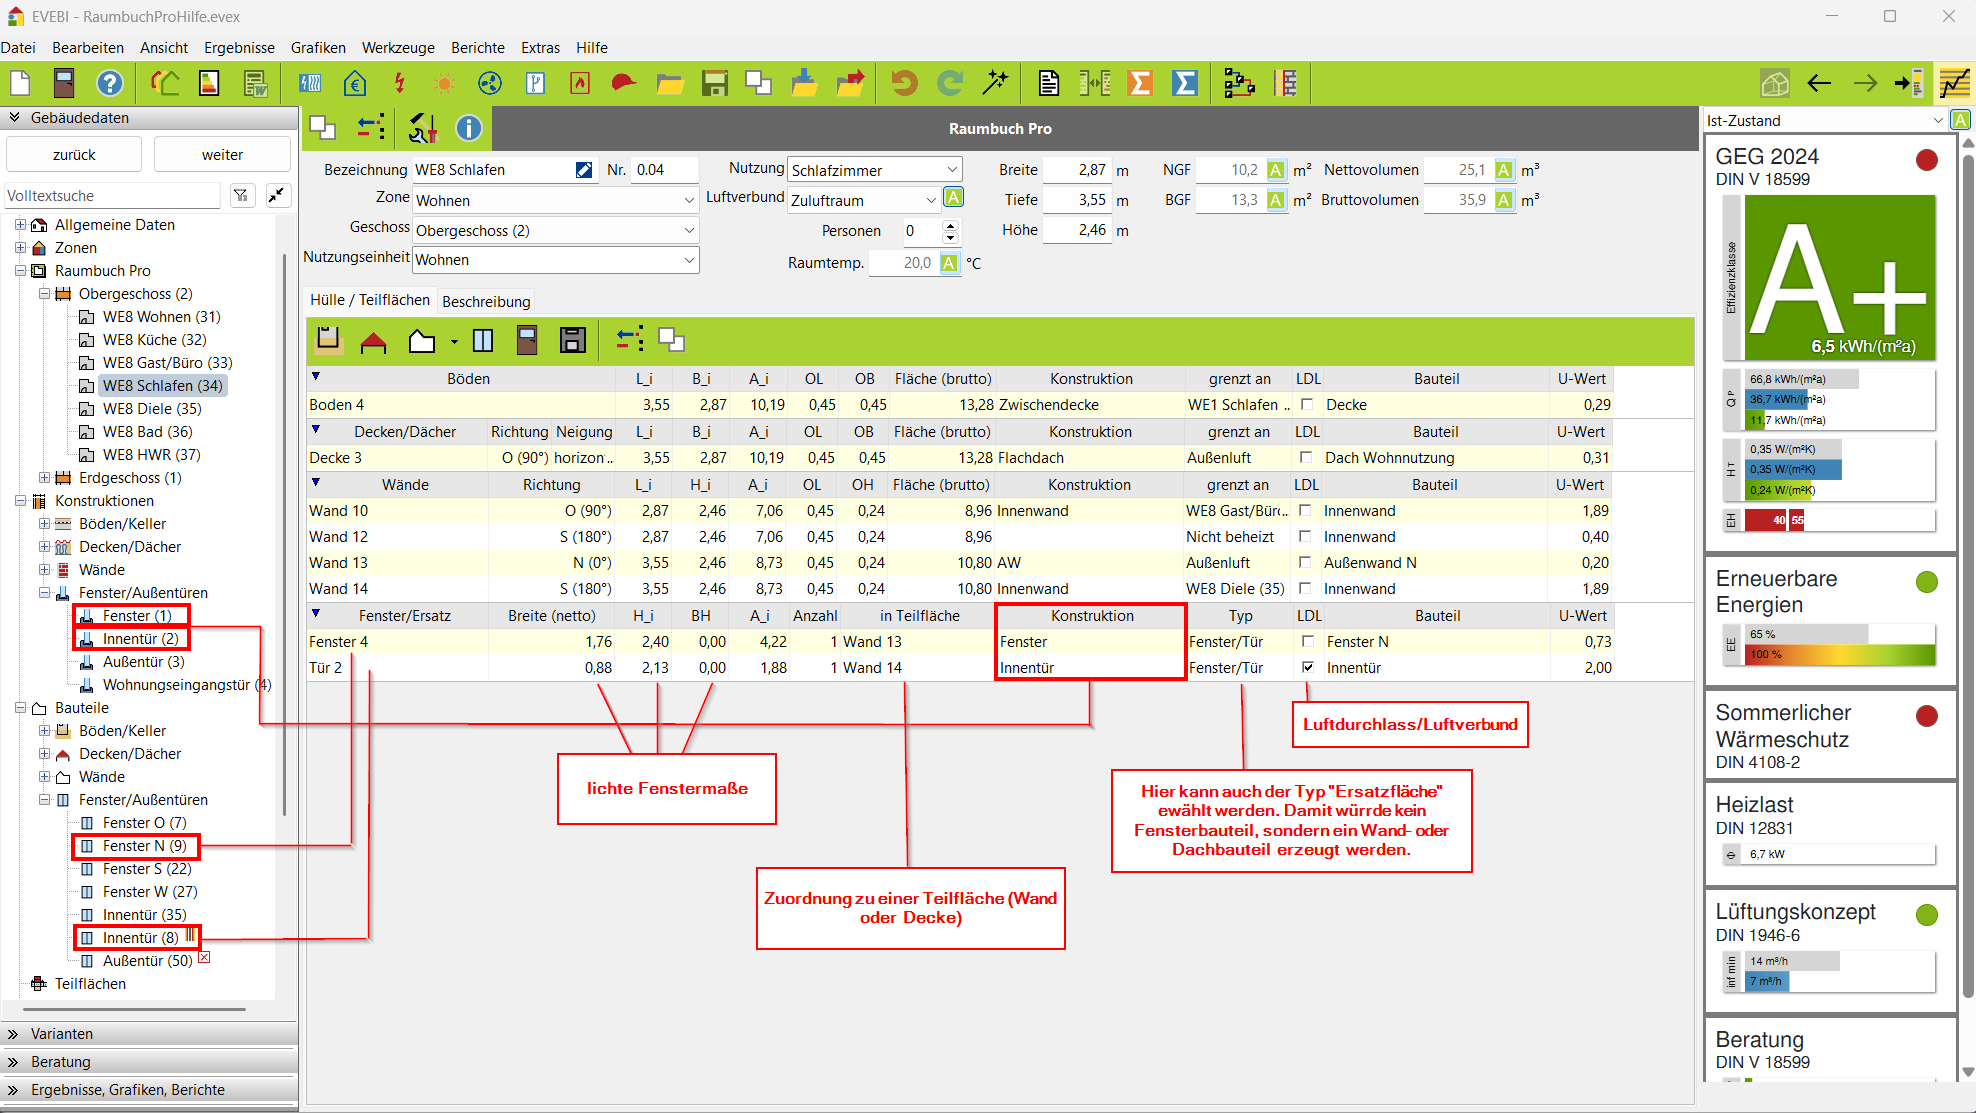The width and height of the screenshot is (1976, 1113).
Task: Open the Geschoss Obergeschoss (2) dropdown
Action: (x=688, y=230)
